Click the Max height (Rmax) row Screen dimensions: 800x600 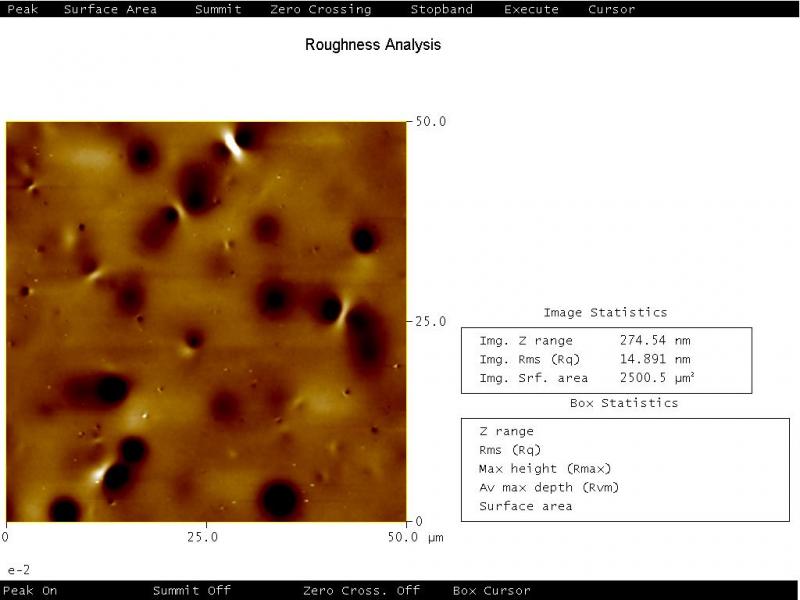tap(545, 468)
